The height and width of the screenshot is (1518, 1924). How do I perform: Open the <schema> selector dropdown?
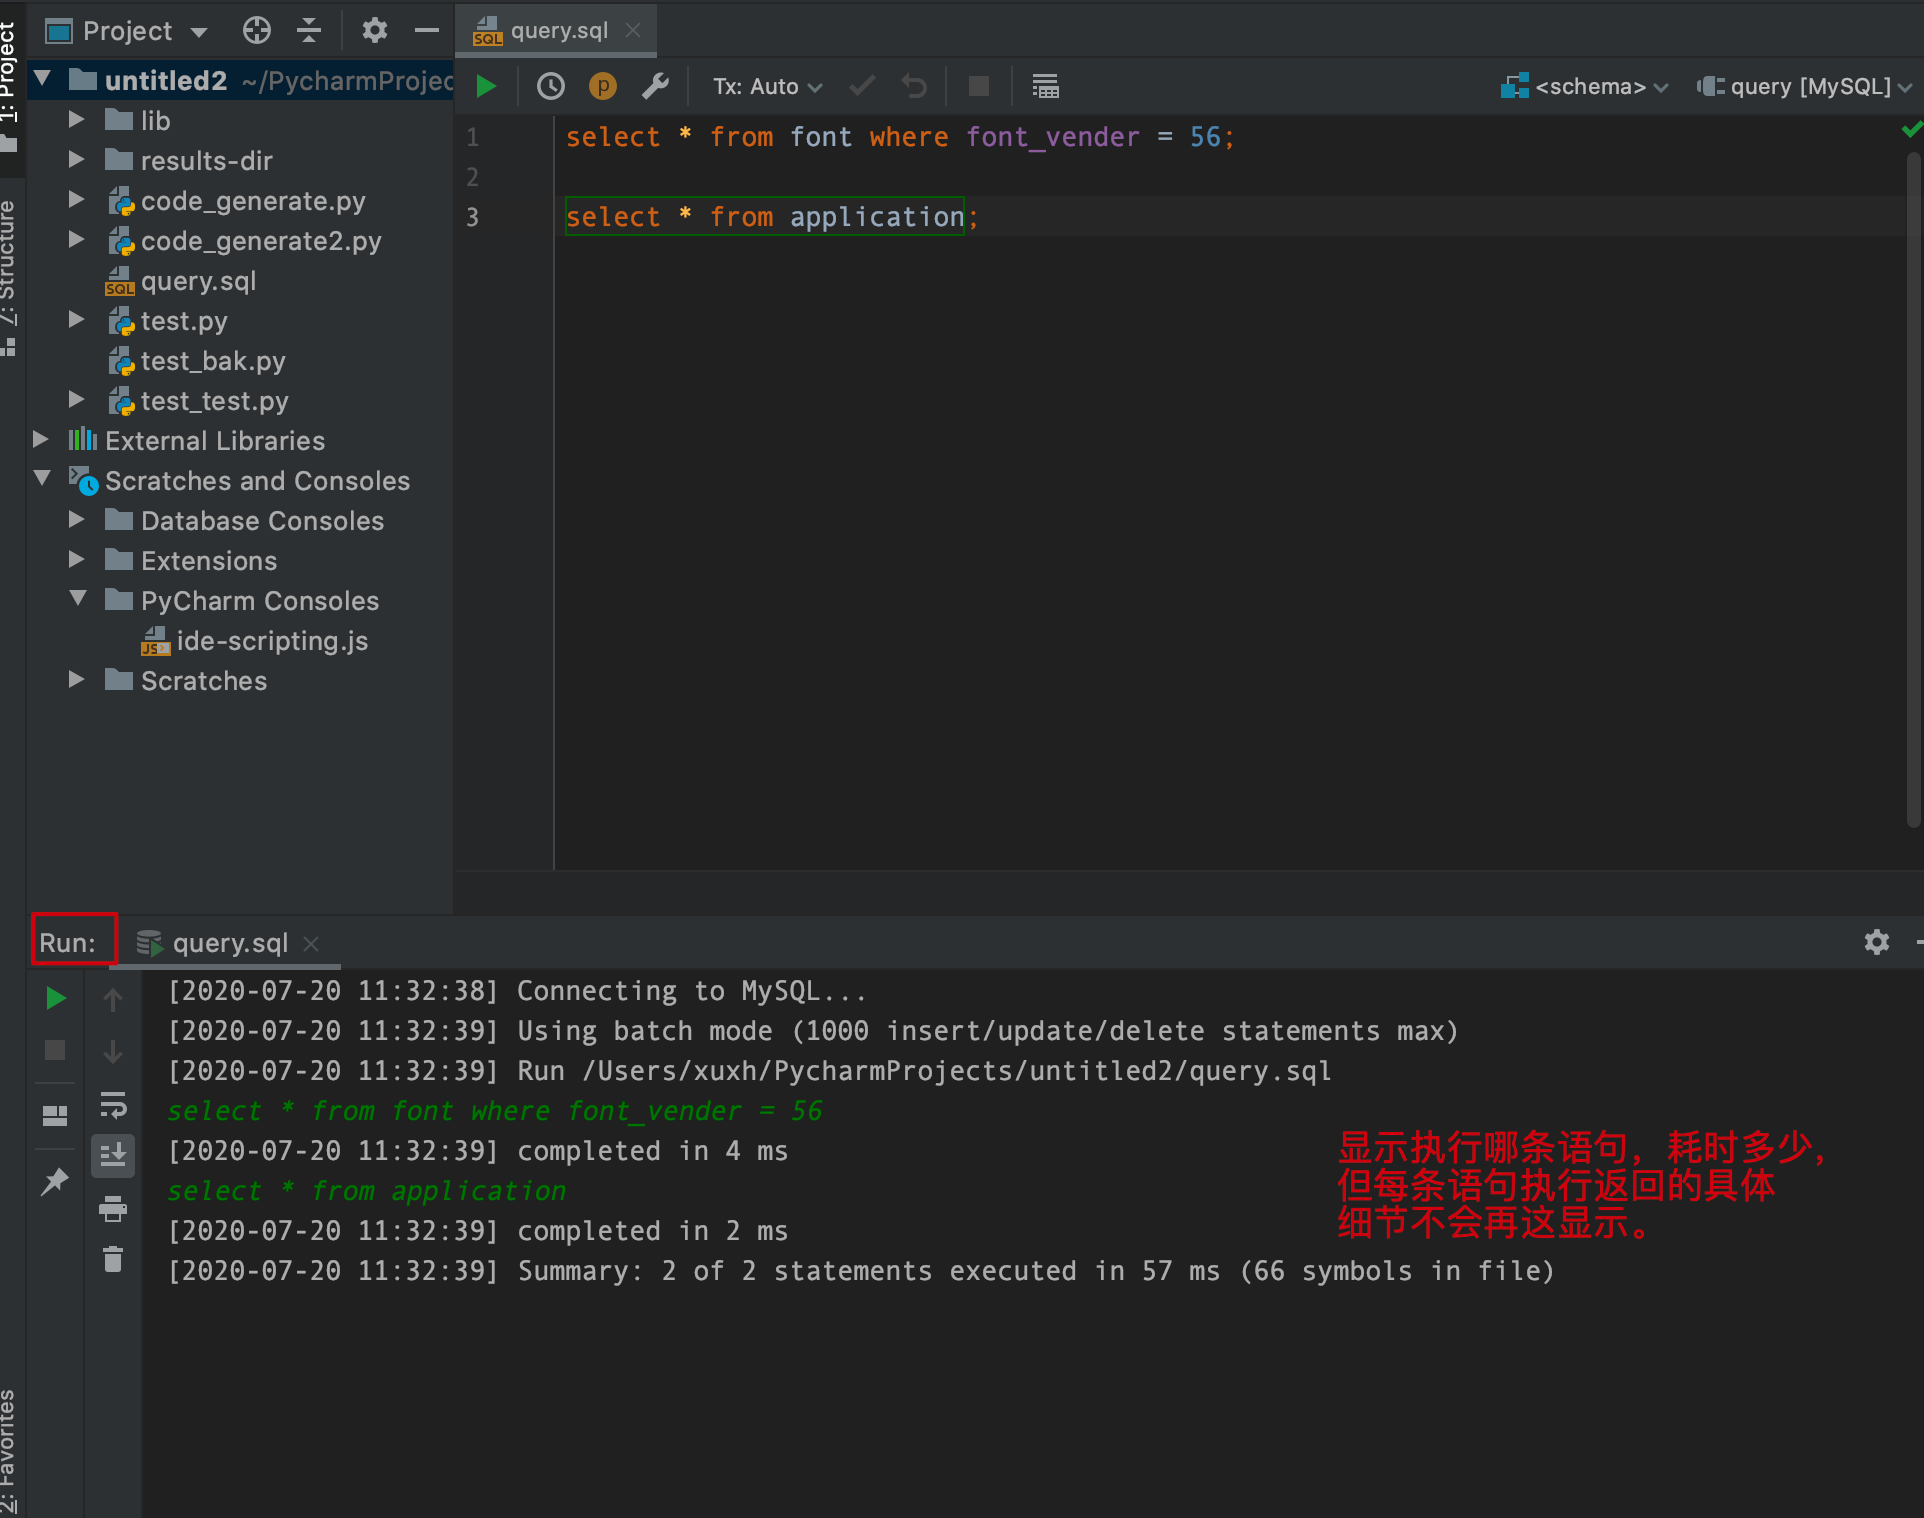coord(1584,87)
